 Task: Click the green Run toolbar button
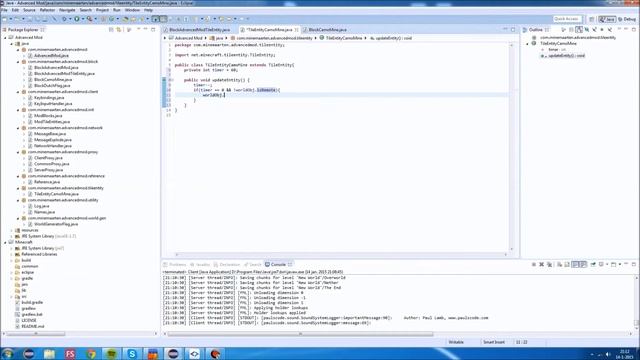tap(77, 19)
